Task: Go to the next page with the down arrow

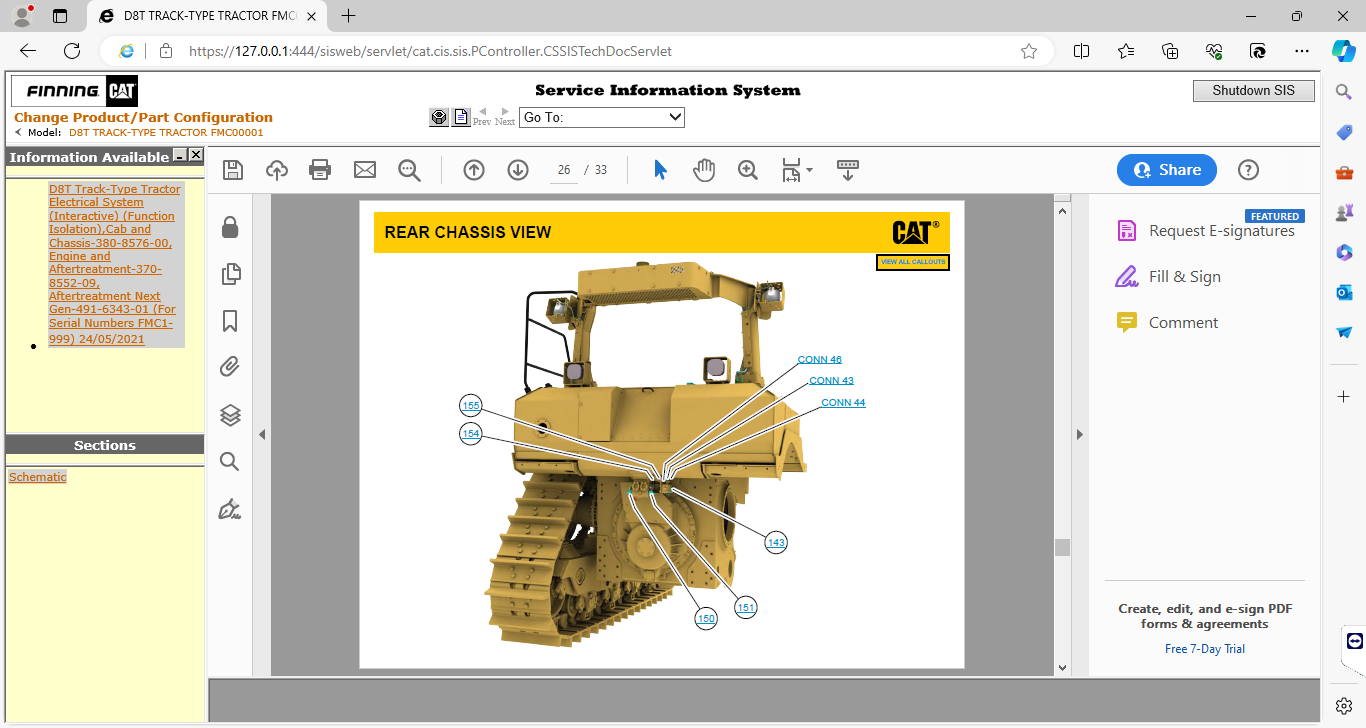Action: tap(518, 170)
